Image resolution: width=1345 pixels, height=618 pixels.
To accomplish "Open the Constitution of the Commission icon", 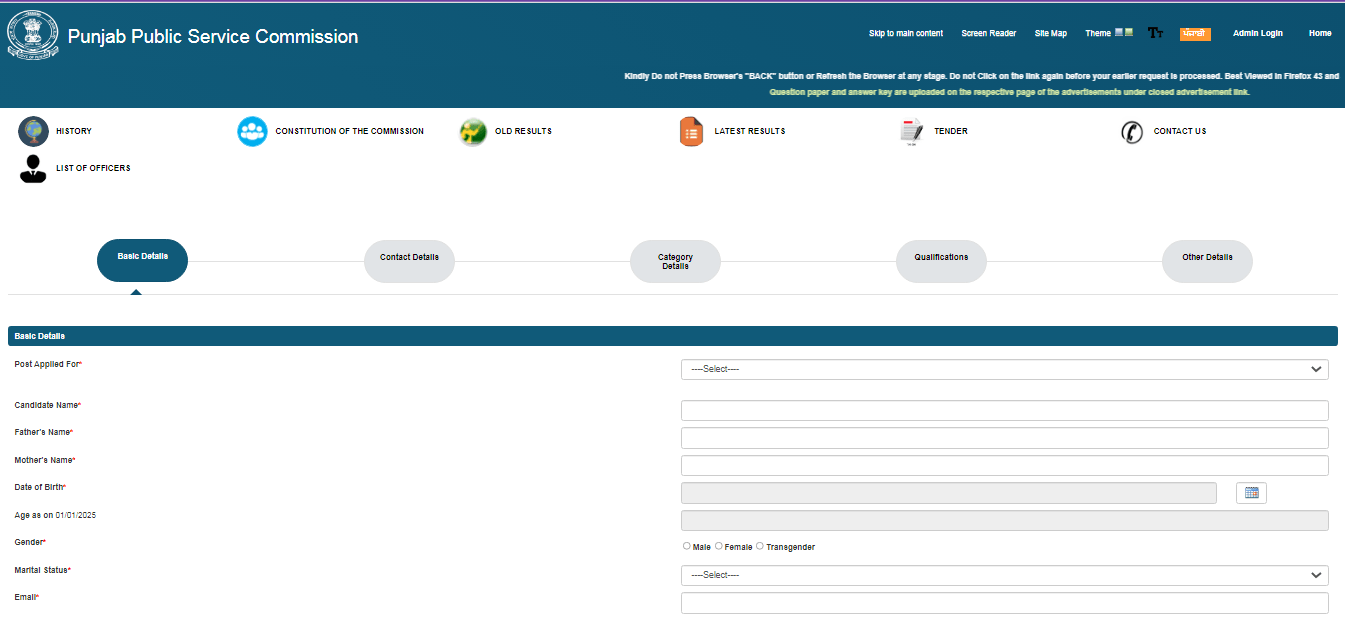I will click(252, 131).
